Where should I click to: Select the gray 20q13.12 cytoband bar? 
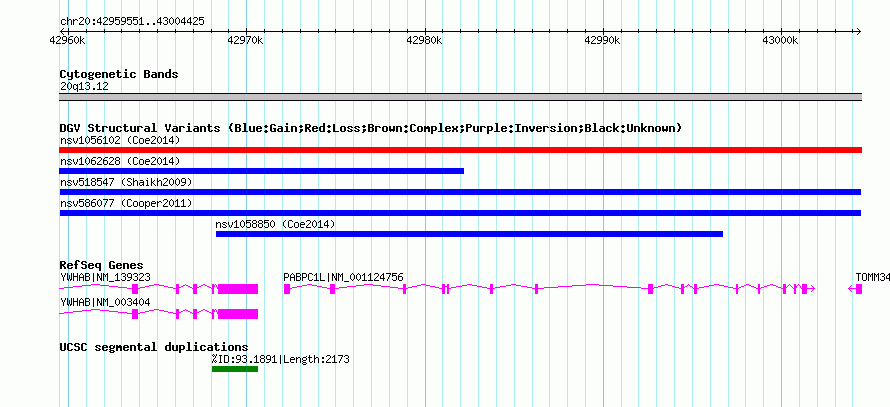point(460,97)
